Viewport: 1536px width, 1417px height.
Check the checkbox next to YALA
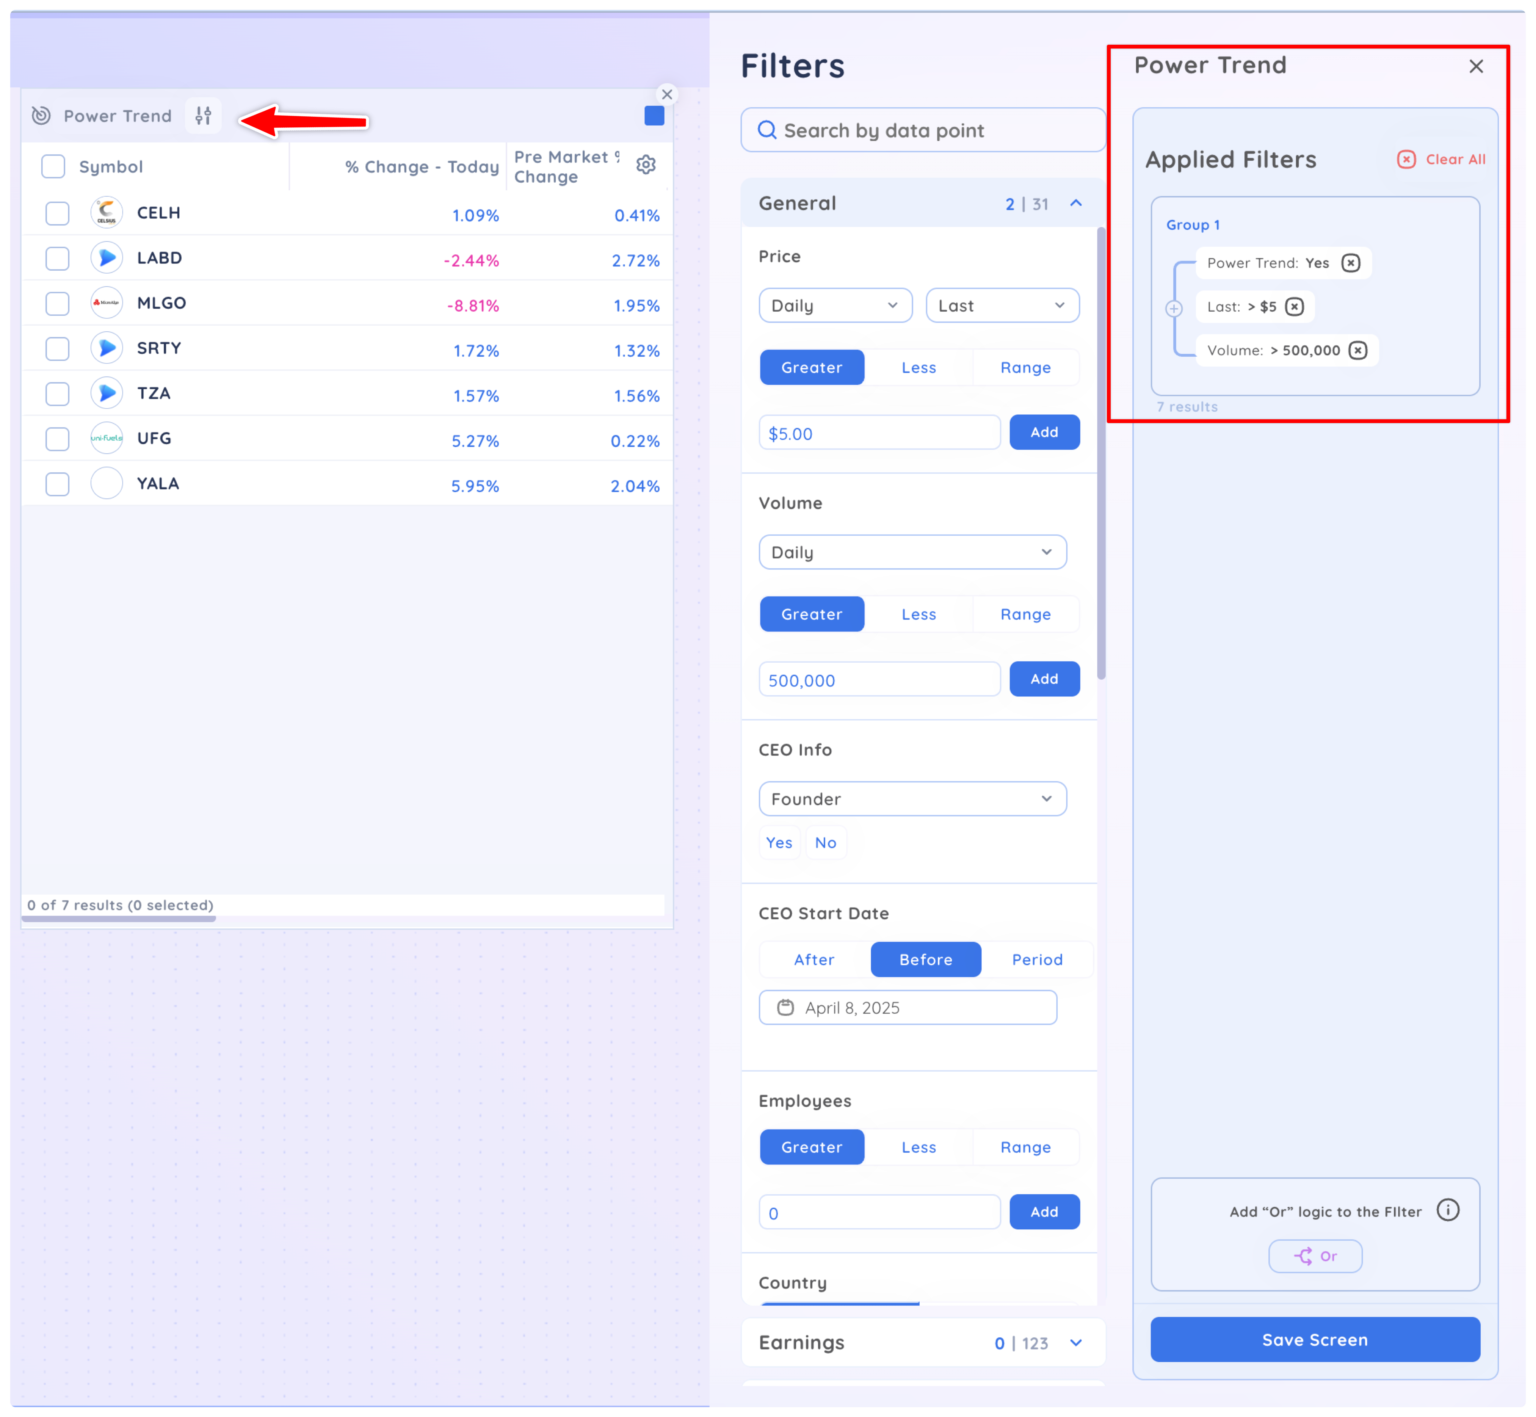tap(57, 484)
